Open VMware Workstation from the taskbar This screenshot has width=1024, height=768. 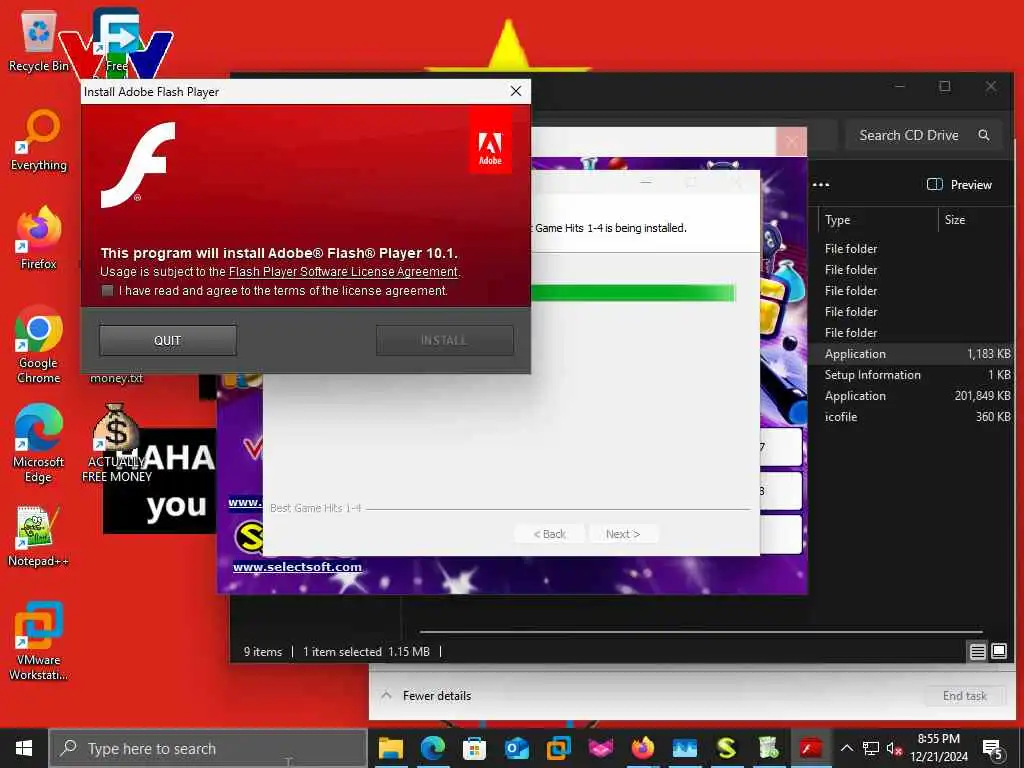point(558,748)
